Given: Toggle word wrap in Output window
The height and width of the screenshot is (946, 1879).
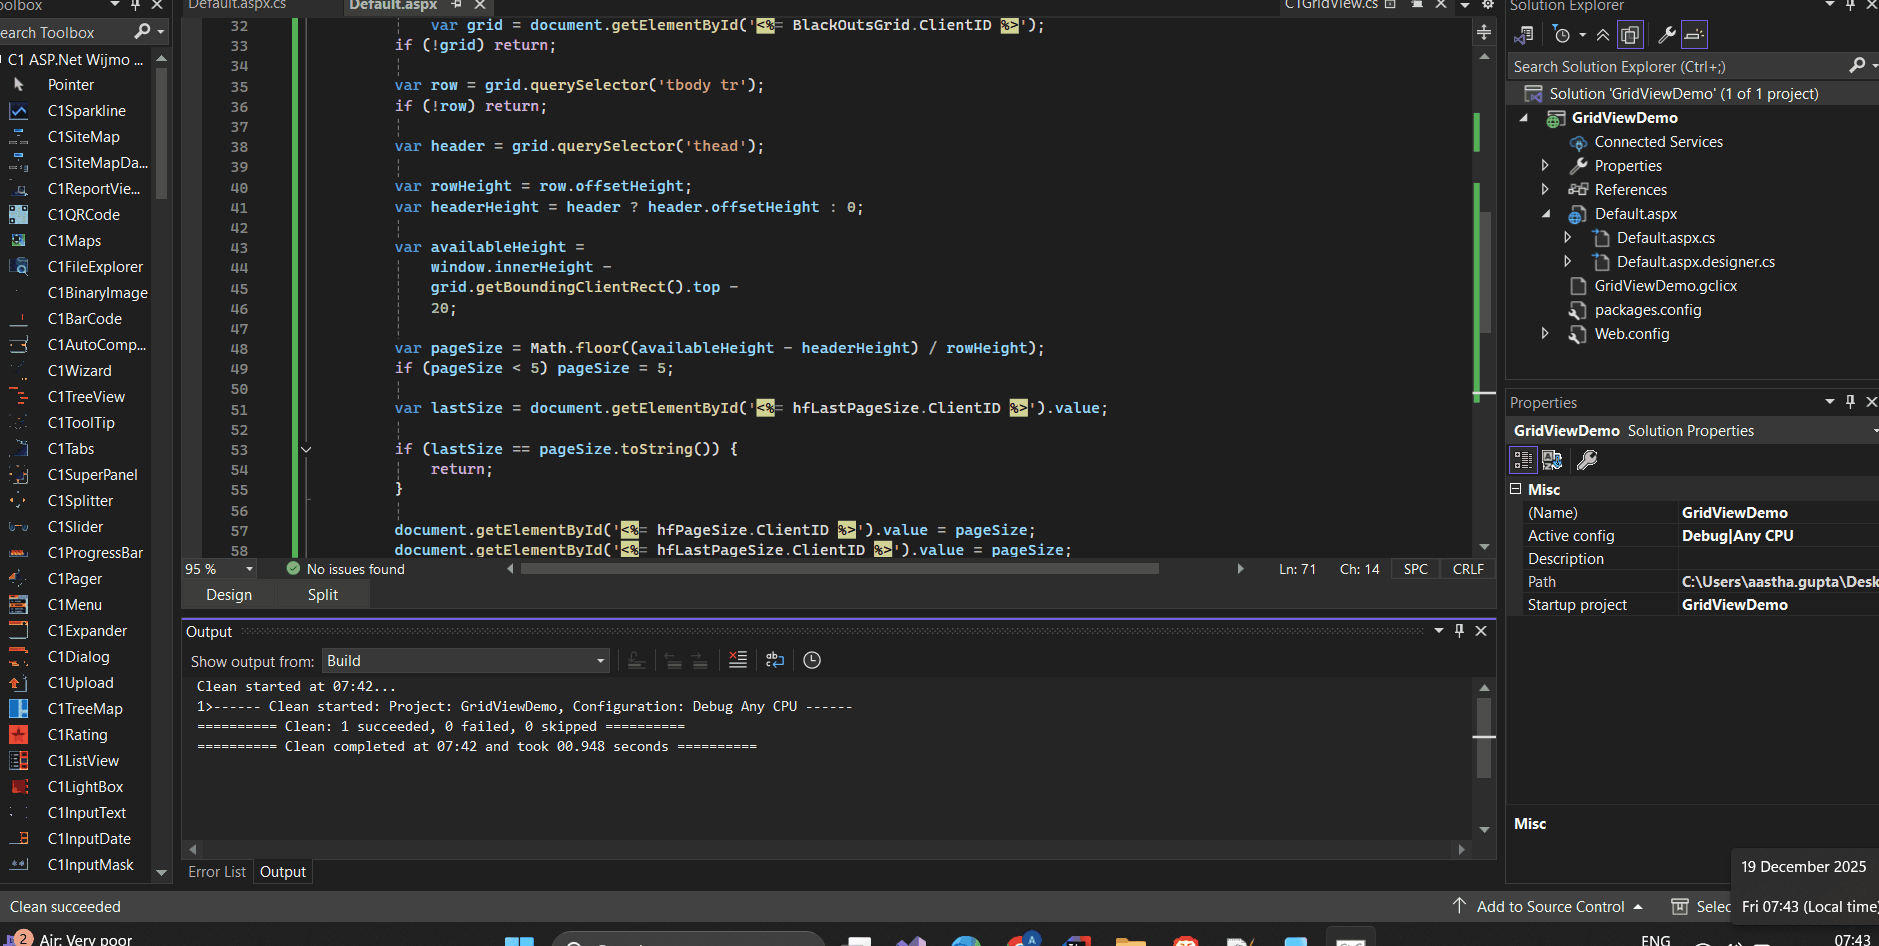Looking at the screenshot, I should point(775,660).
